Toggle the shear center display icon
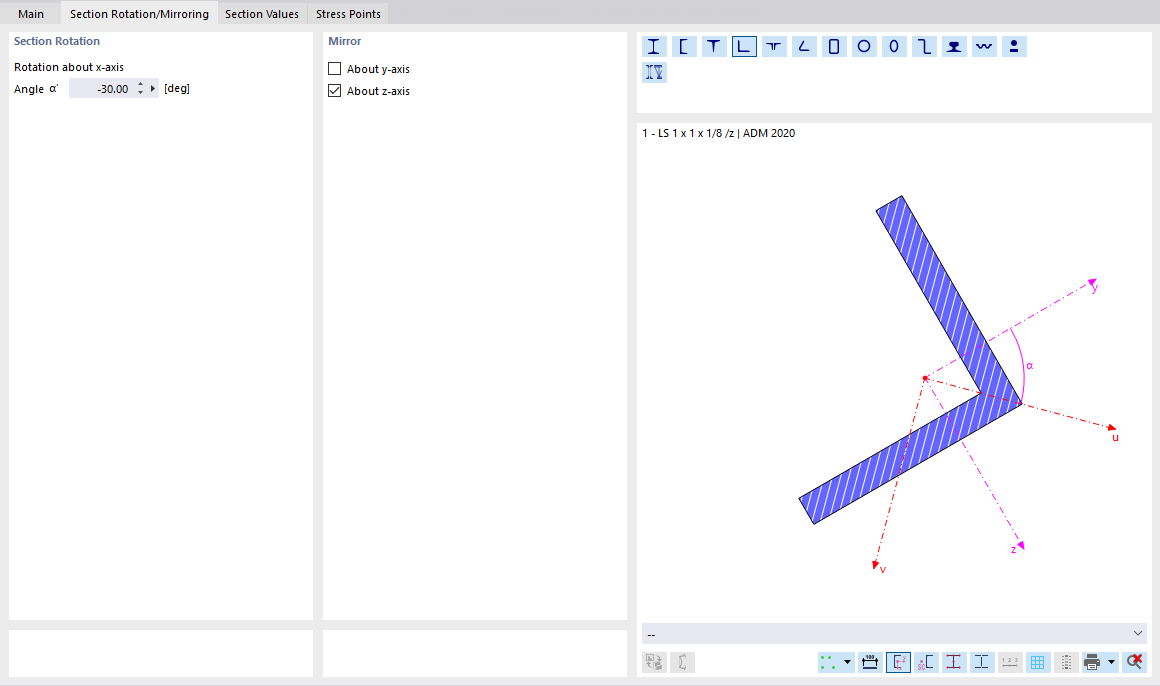Screen dimensions: 1160x686 pos(926,661)
